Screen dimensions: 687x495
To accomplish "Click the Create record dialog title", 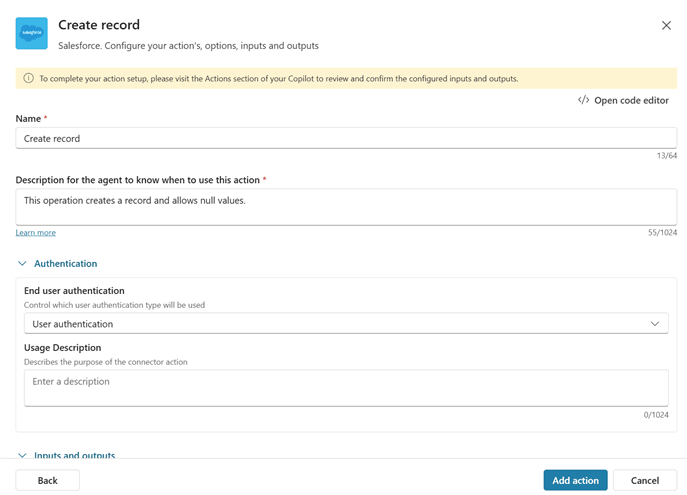I will click(x=99, y=25).
